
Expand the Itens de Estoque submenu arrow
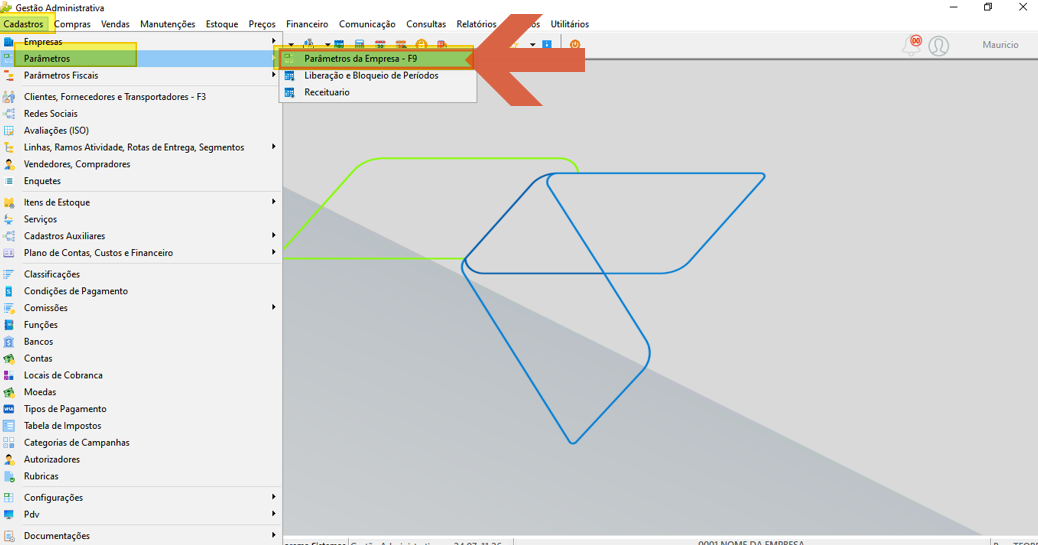(x=273, y=202)
